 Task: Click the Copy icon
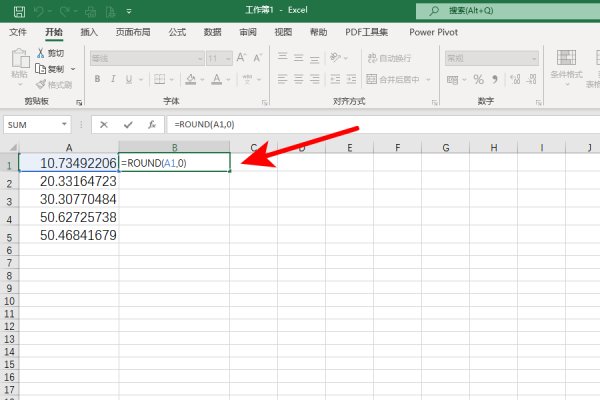point(41,69)
